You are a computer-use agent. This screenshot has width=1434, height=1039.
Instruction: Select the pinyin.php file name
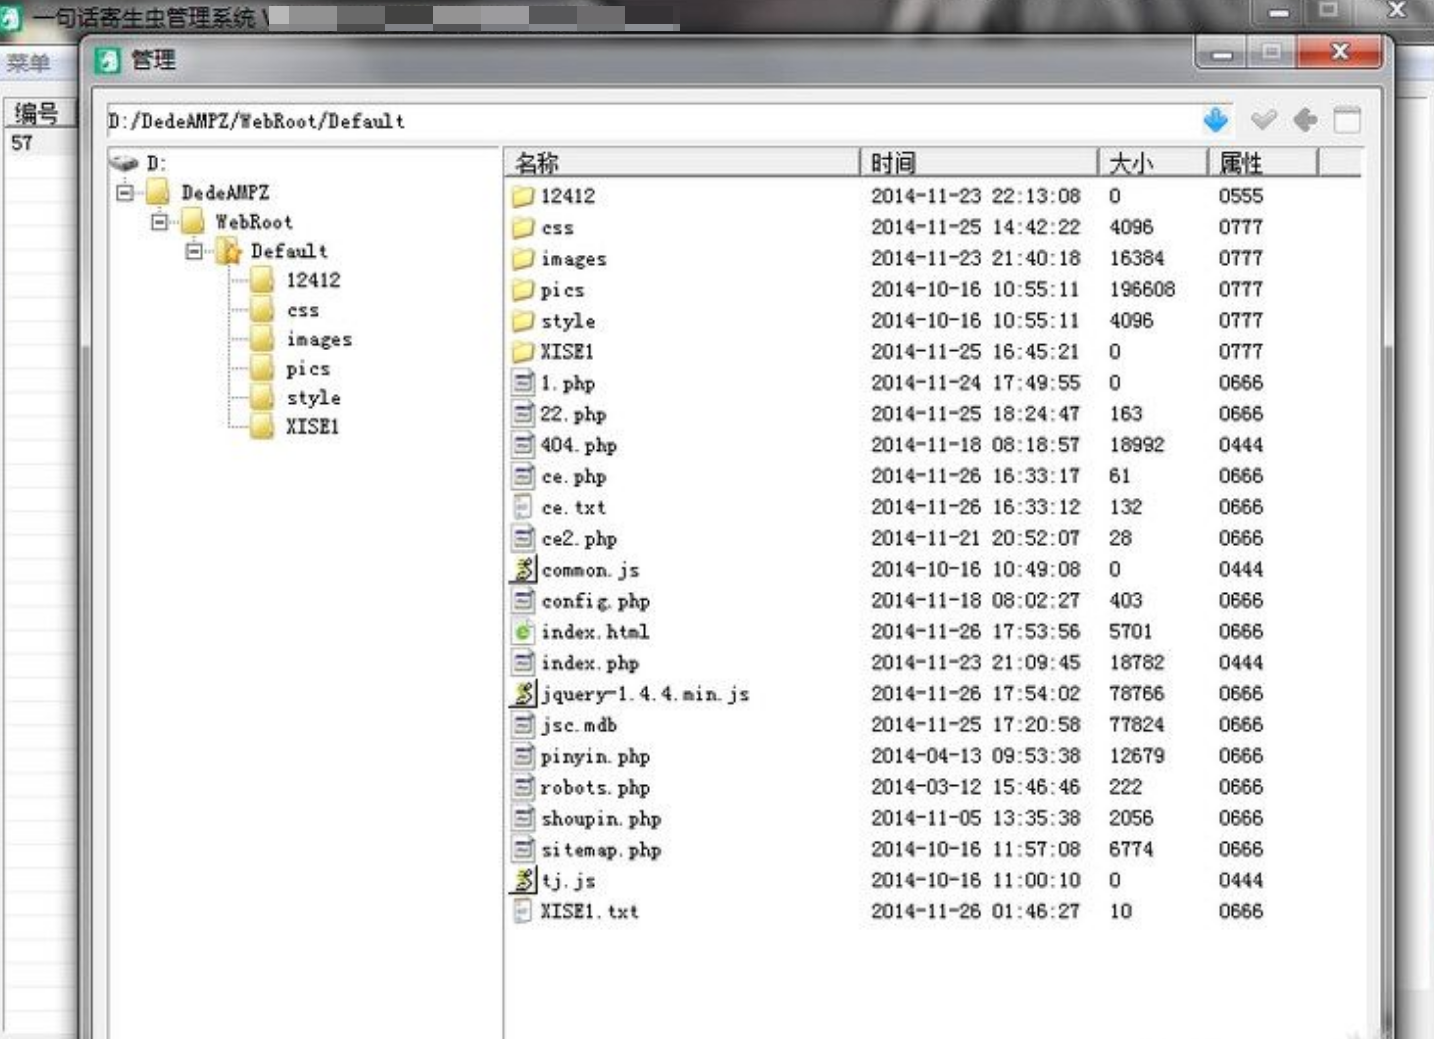tap(595, 756)
